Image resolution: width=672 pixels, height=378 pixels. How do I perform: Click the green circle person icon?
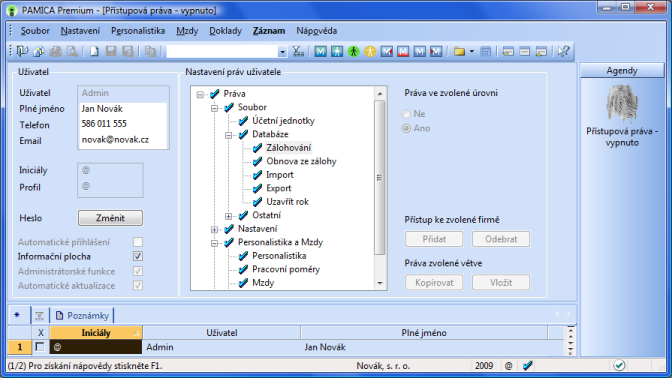[x=354, y=51]
